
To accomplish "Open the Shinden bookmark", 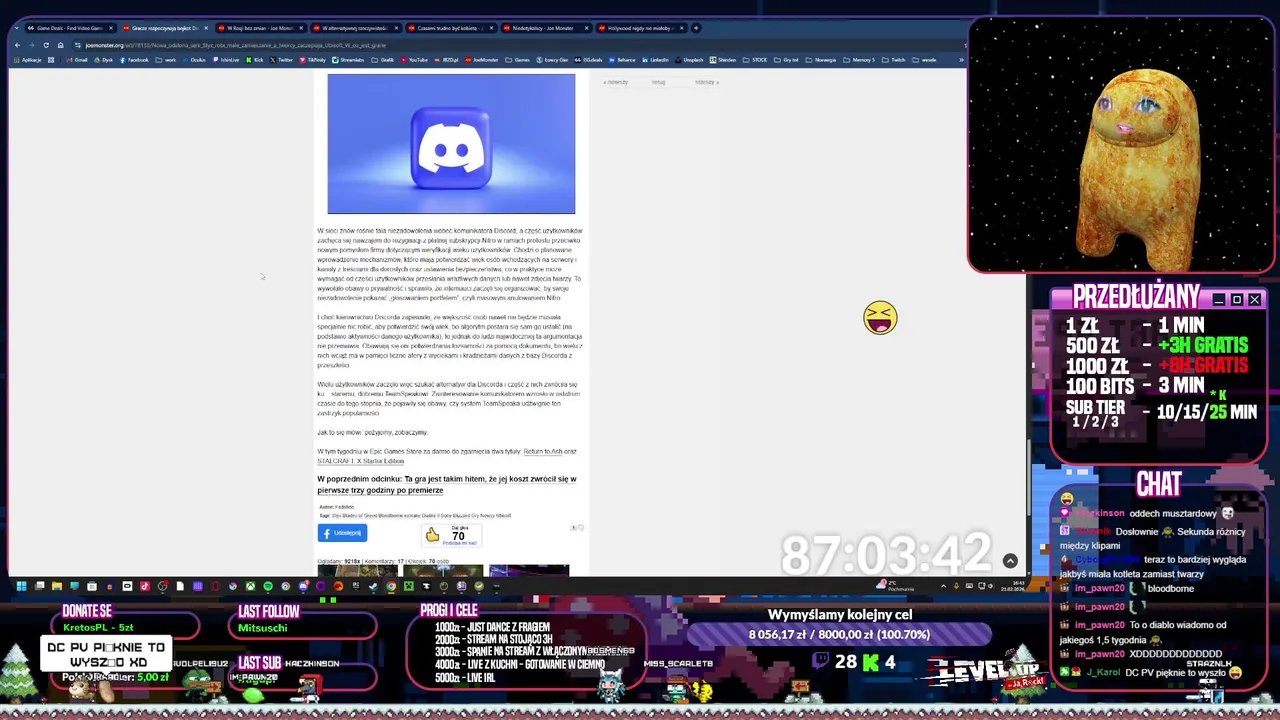I will click(x=723, y=60).
